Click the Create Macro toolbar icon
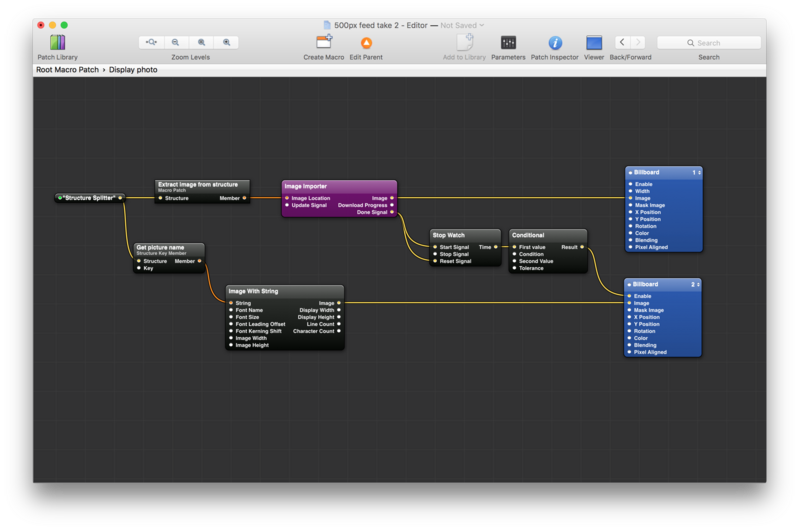Screen dimensions: 799x530 324,42
